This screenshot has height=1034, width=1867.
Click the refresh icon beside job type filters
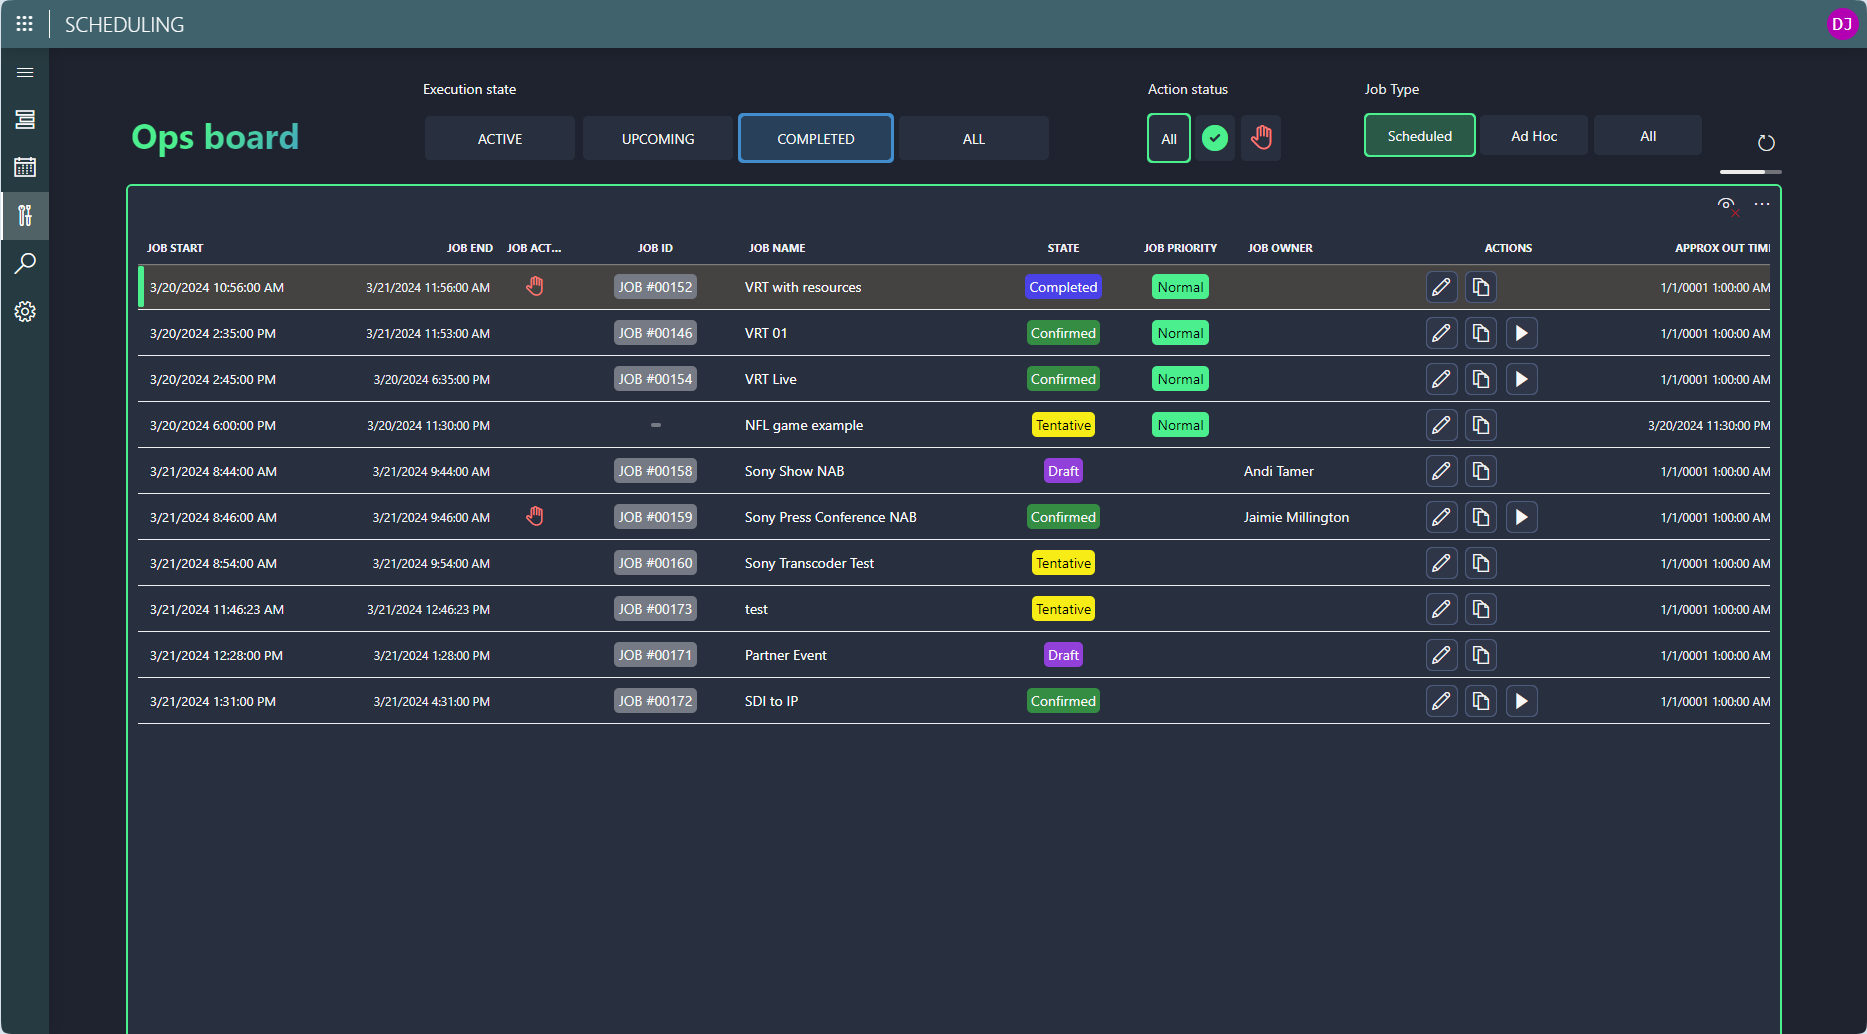[1766, 143]
